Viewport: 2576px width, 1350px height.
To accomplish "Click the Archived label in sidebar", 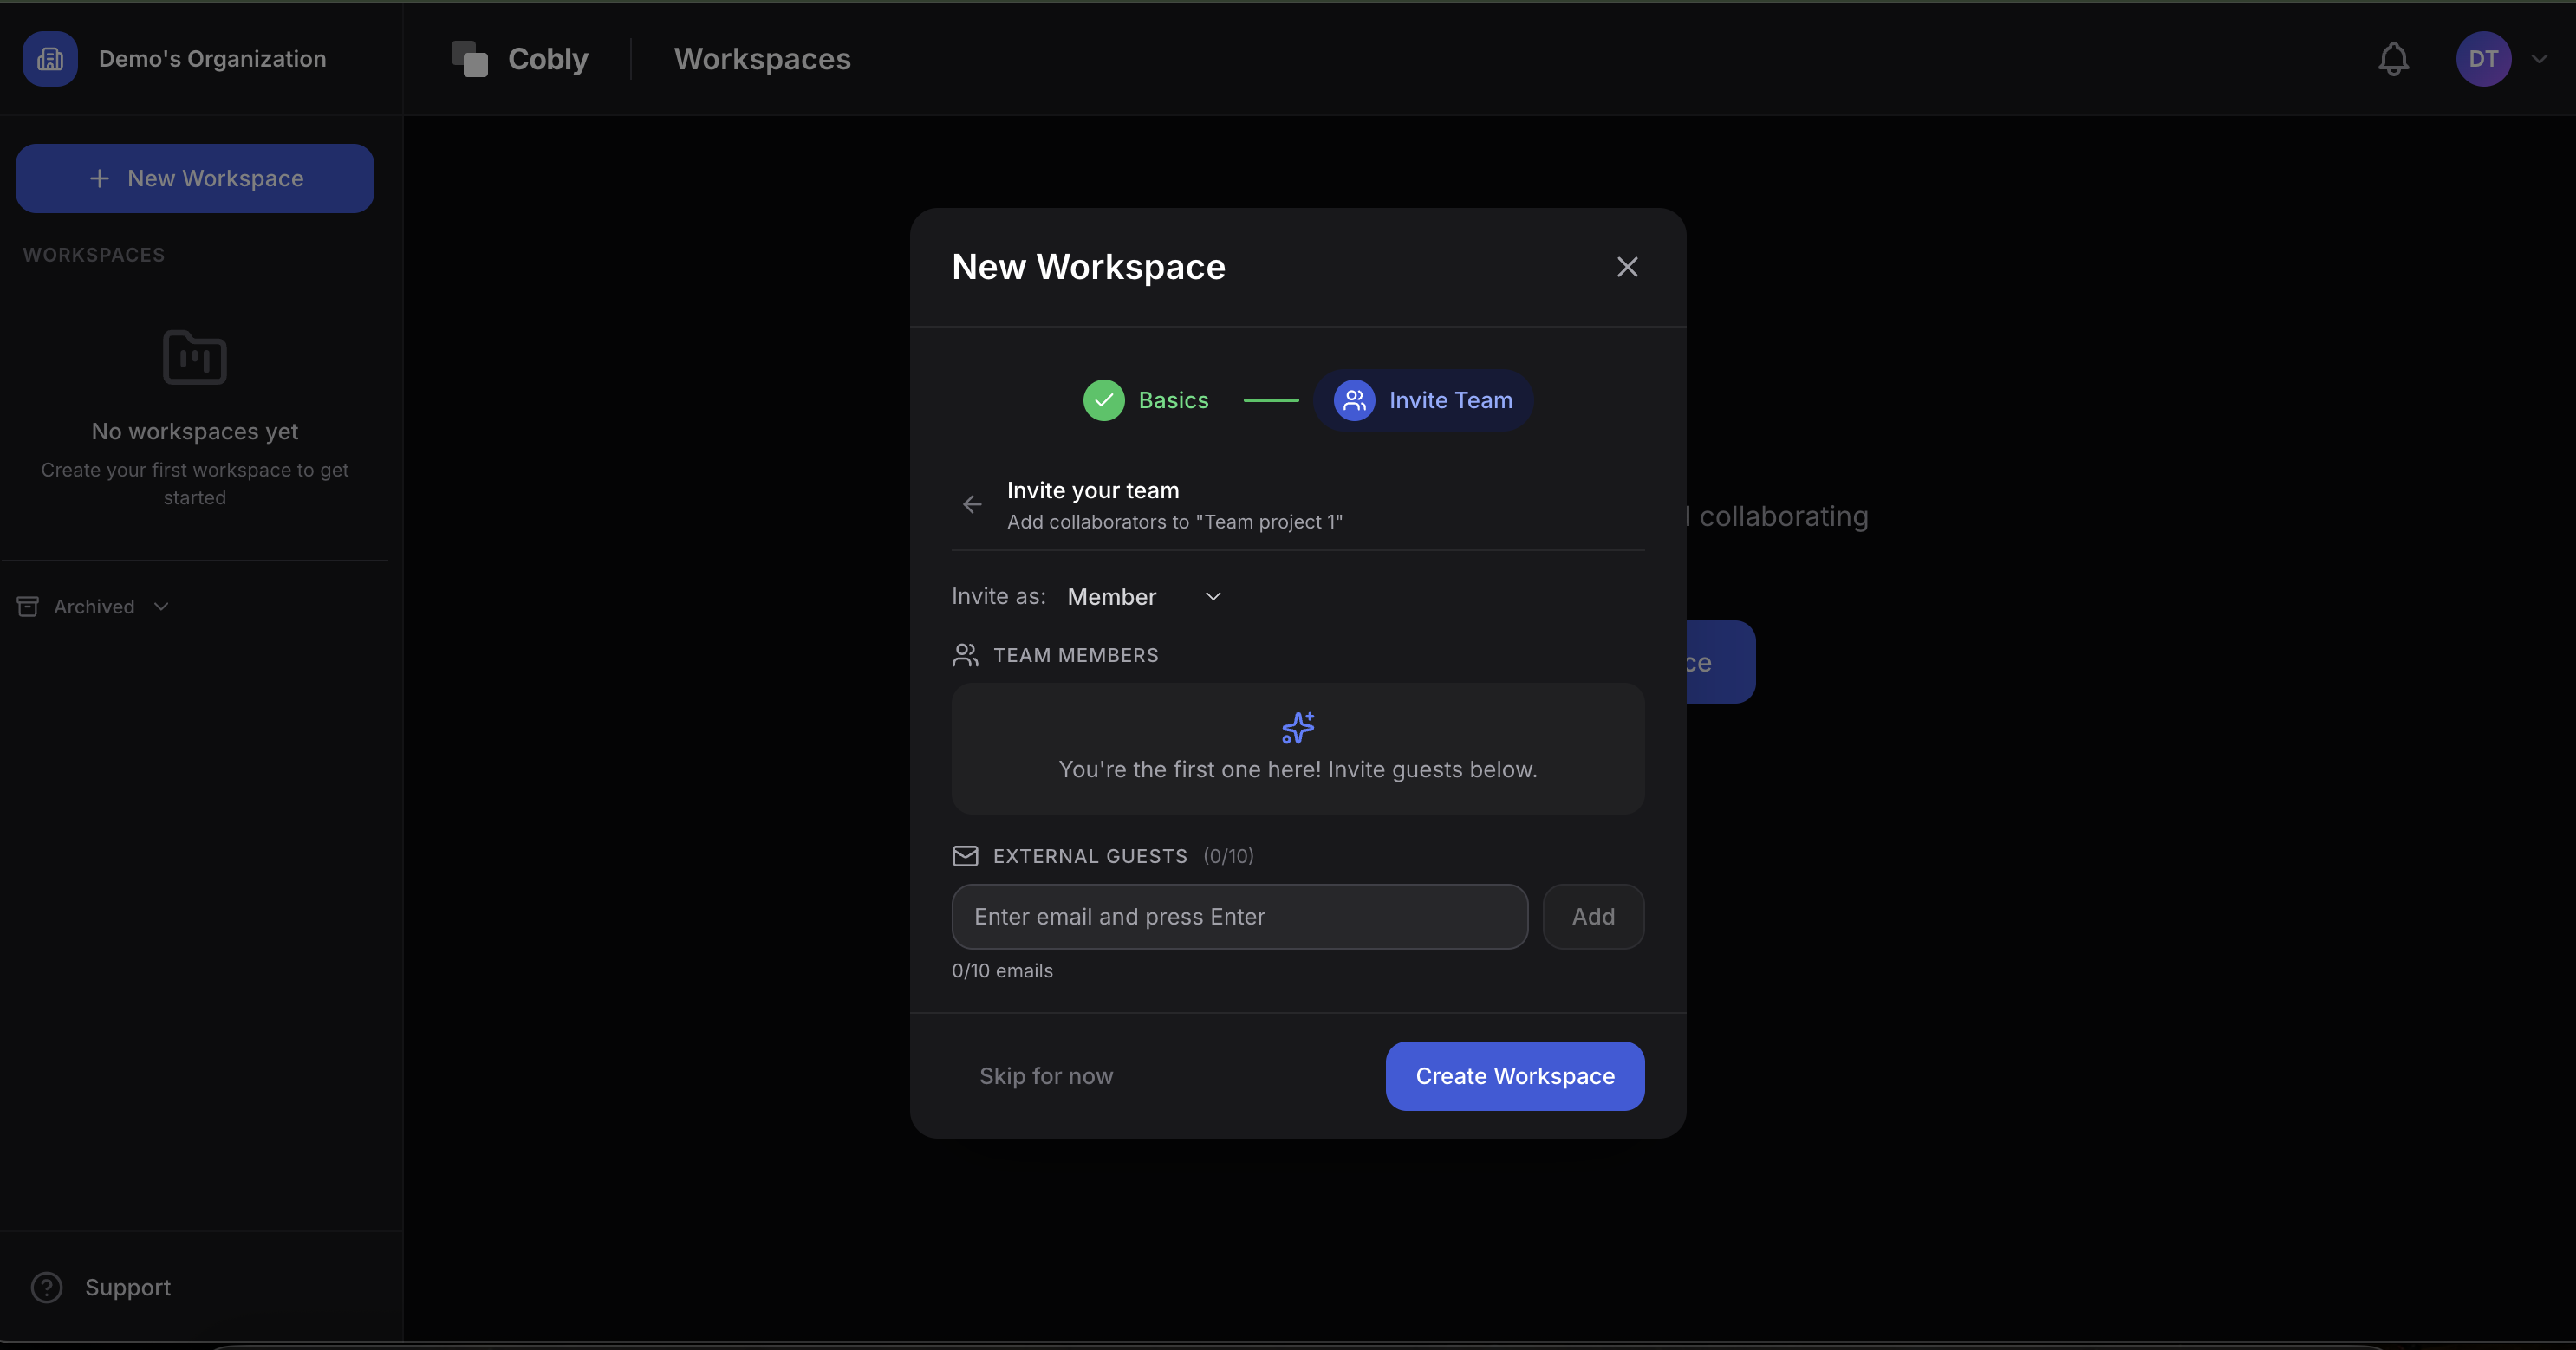I will click(94, 607).
